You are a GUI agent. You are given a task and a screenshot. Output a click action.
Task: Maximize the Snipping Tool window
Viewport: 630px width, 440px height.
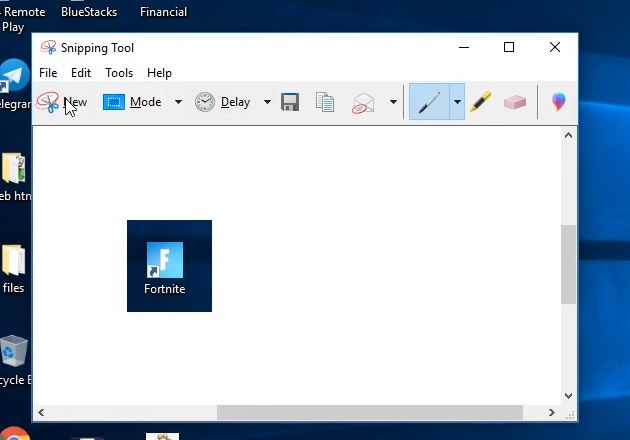pos(509,47)
